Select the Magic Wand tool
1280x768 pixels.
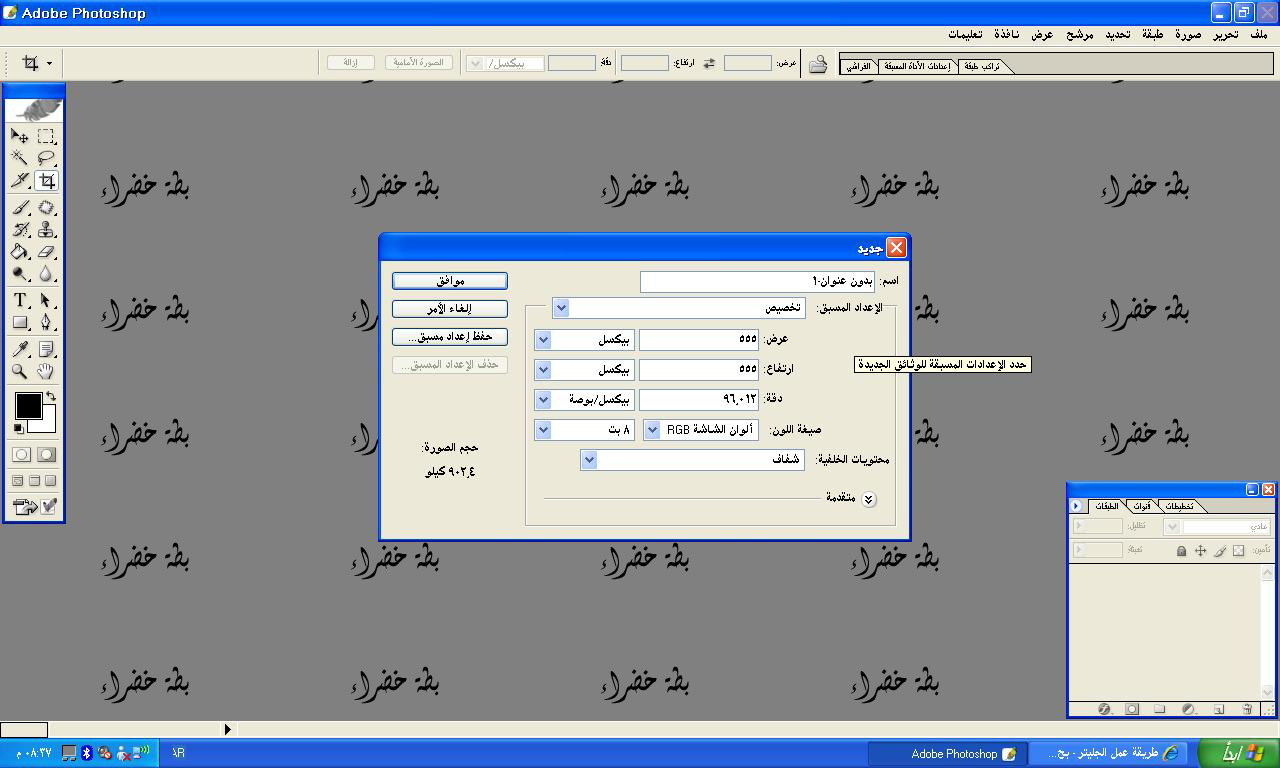click(20, 158)
